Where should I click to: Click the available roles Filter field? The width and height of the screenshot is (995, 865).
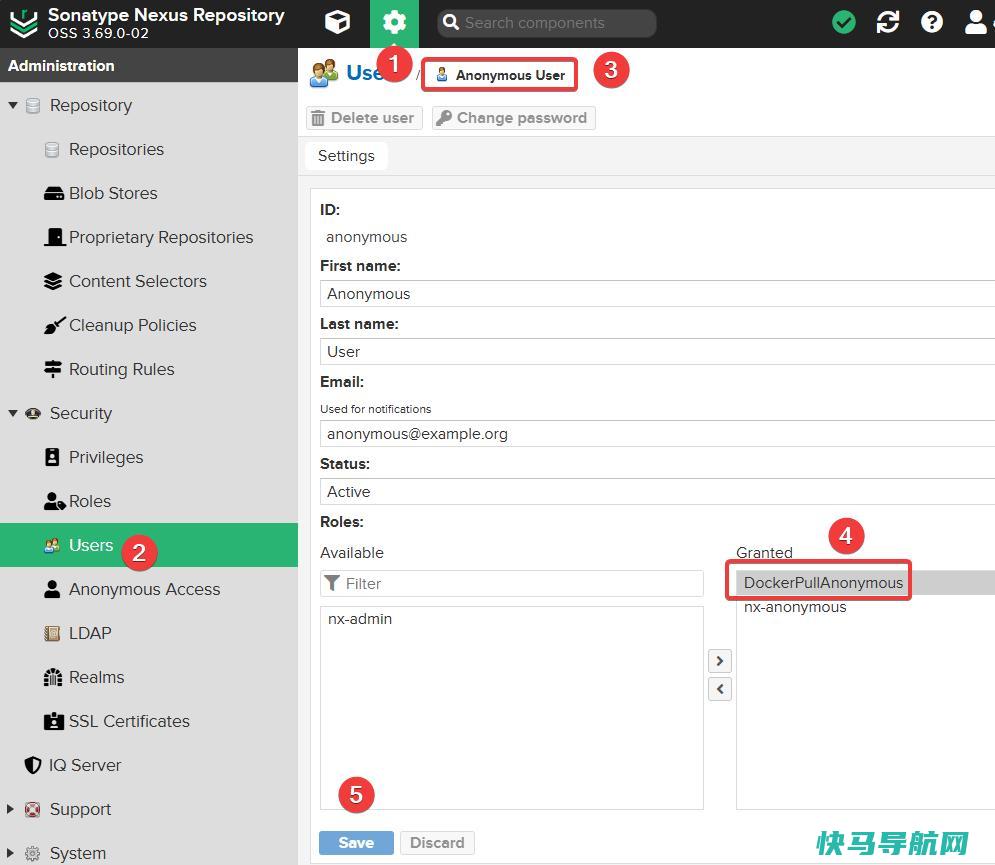pyautogui.click(x=512, y=583)
